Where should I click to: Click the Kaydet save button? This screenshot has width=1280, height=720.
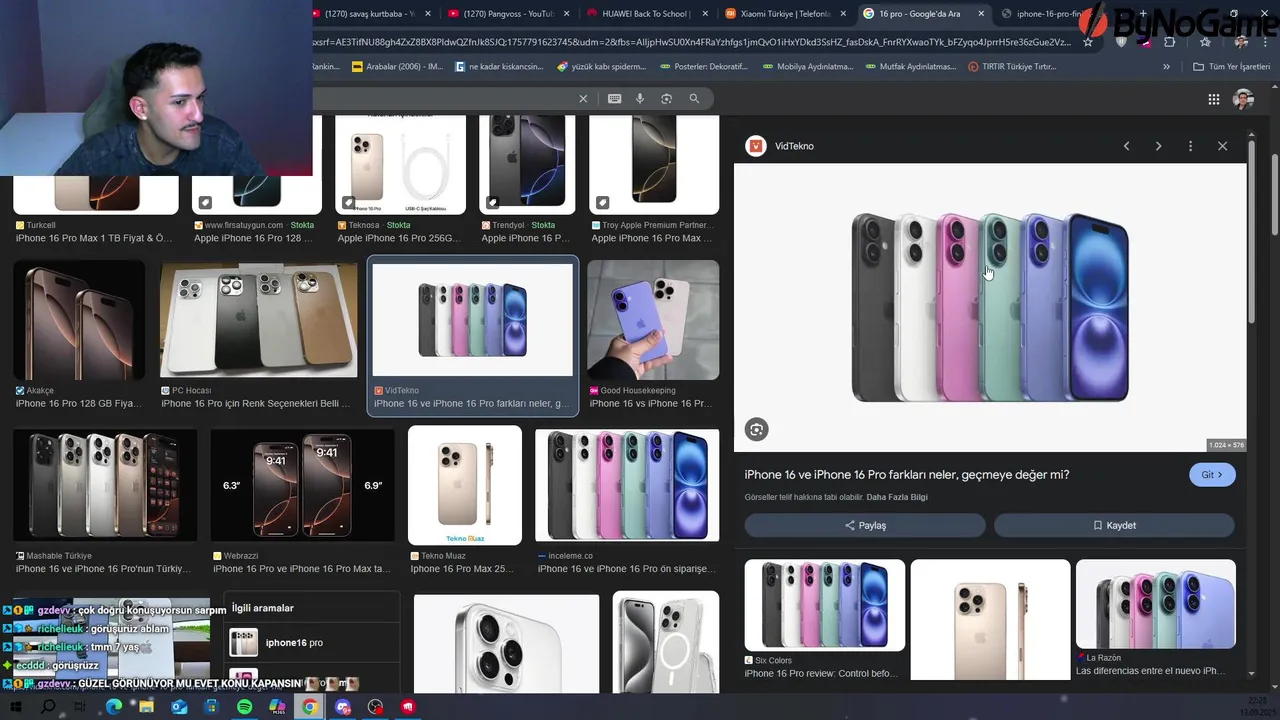(x=1114, y=526)
